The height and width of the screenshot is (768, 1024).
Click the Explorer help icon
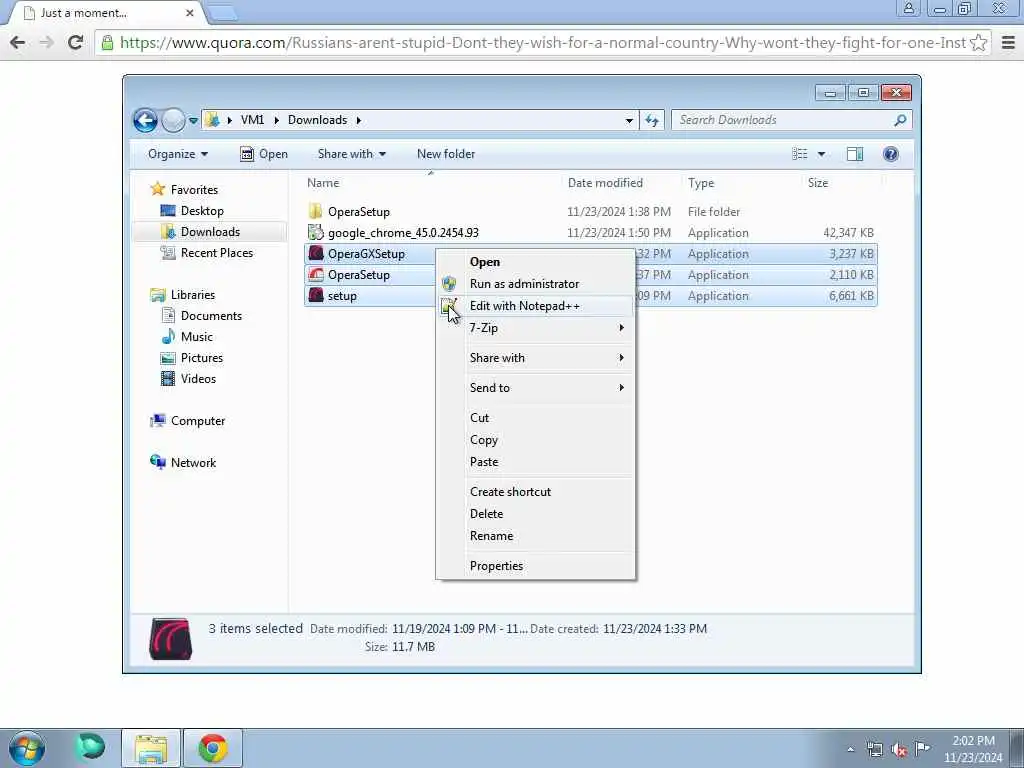[891, 154]
